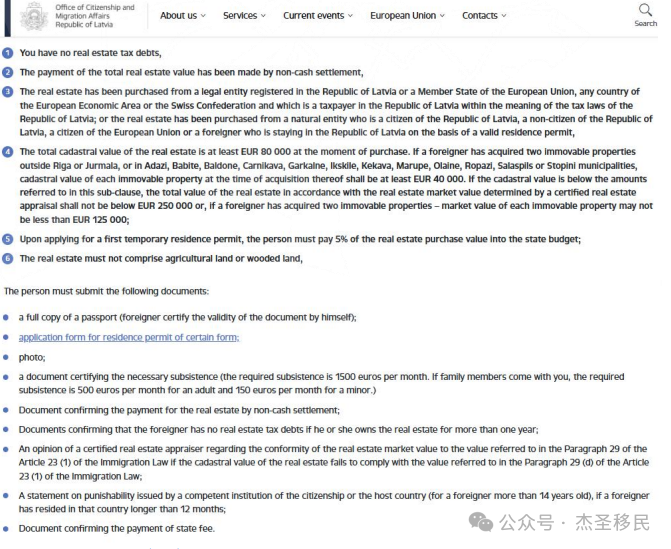Expand the About us dropdown arrow
The image size is (671, 549).
point(203,16)
